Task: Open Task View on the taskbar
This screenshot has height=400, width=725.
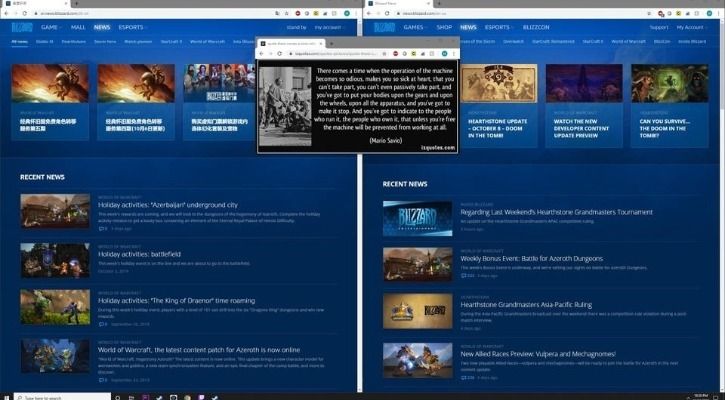Action: click(x=132, y=397)
